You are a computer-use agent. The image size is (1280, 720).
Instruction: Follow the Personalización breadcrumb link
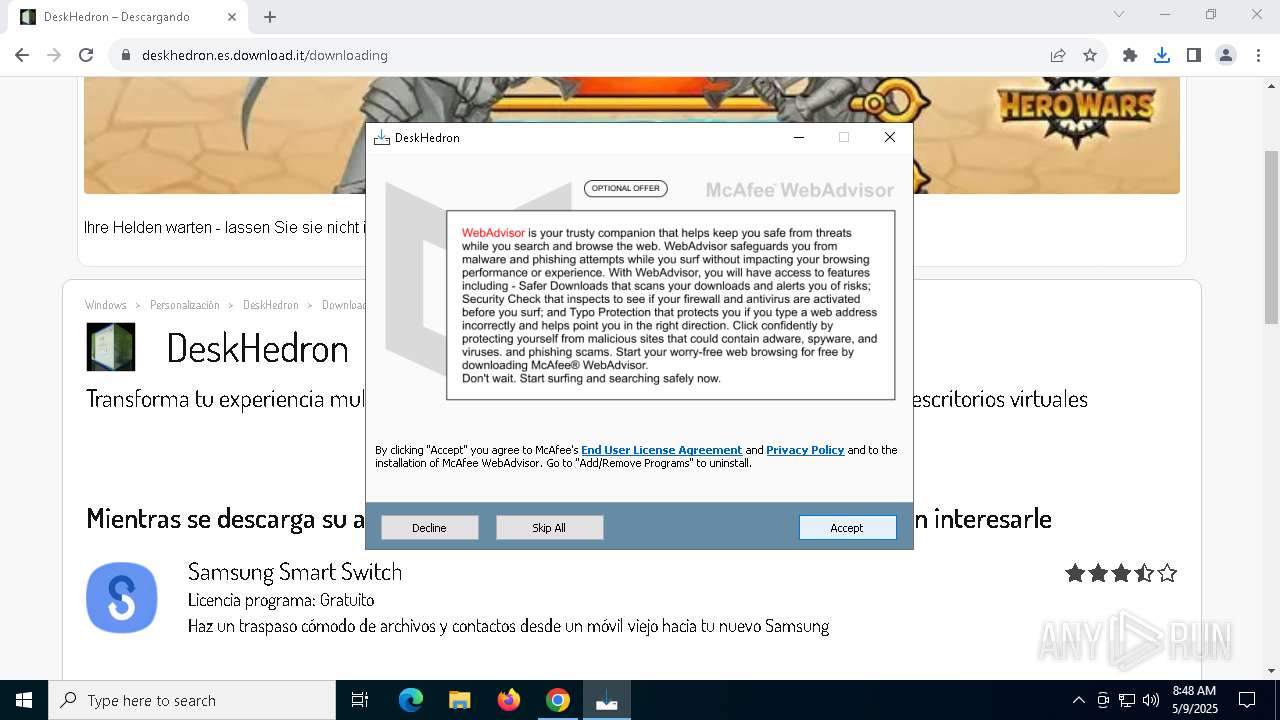click(x=185, y=305)
